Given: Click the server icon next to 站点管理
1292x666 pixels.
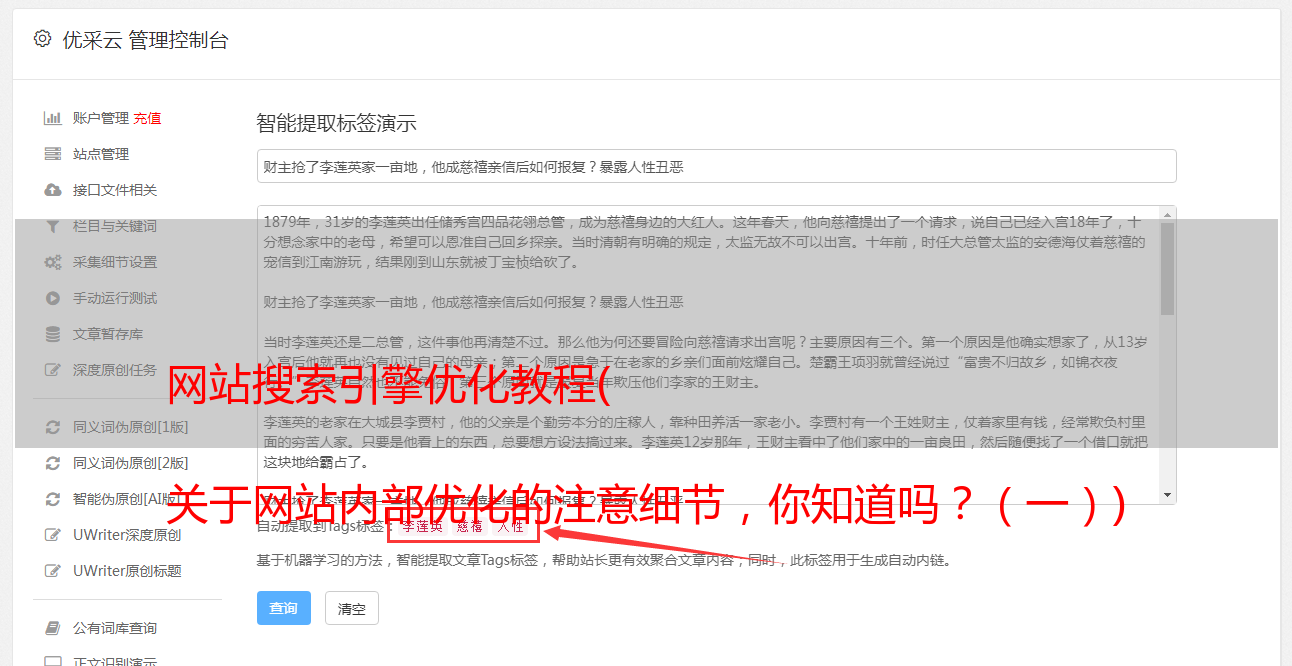Looking at the screenshot, I should (x=53, y=154).
